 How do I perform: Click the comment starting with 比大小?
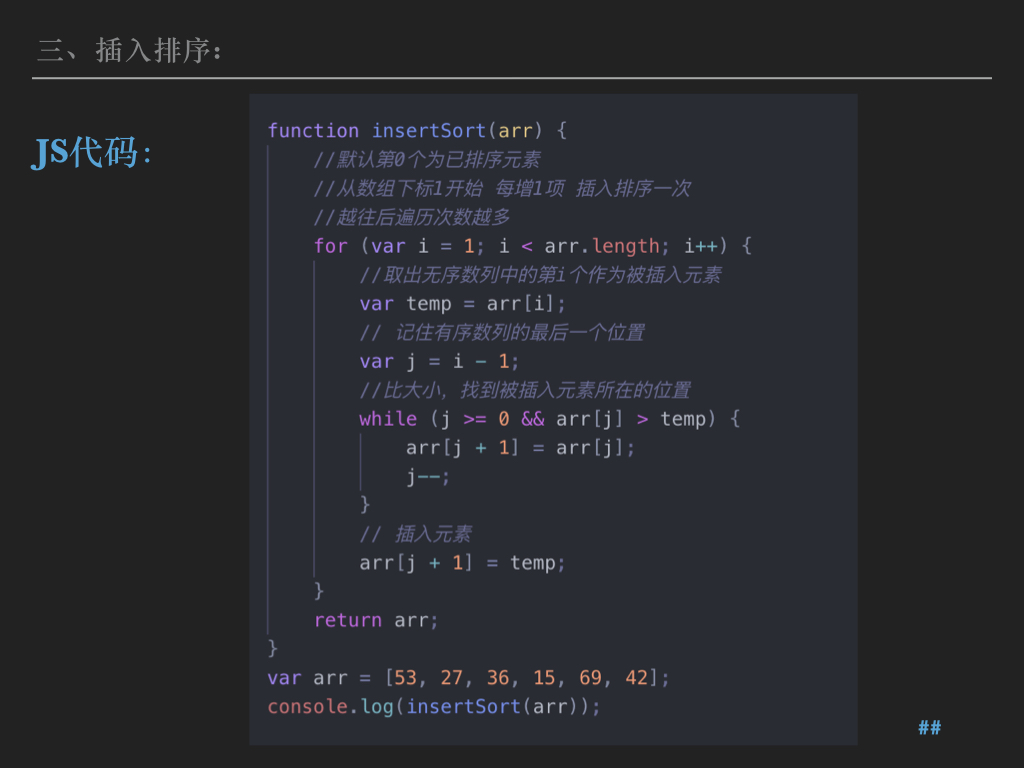click(525, 390)
